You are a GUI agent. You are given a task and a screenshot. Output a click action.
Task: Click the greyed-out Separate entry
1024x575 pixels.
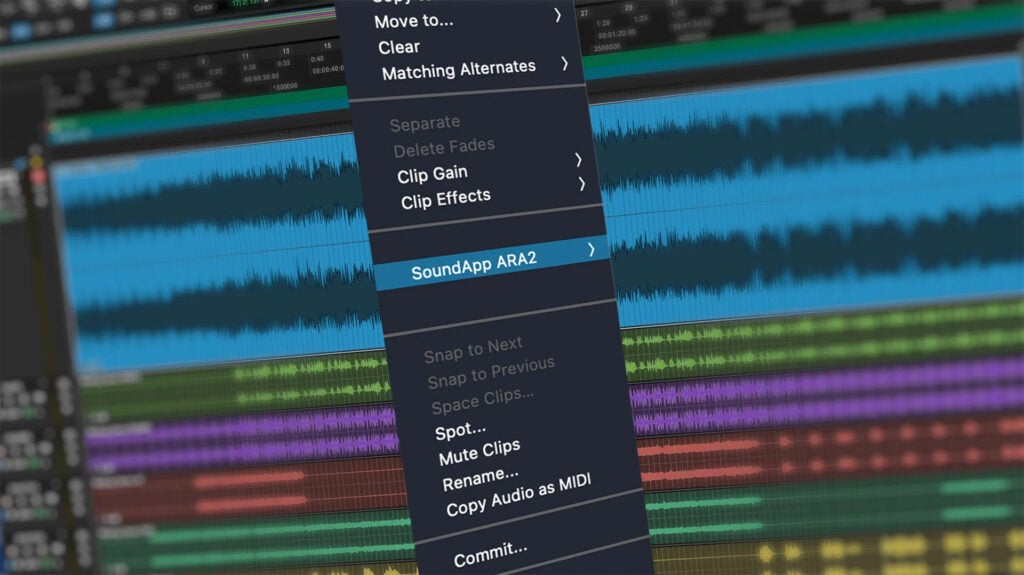pos(425,123)
